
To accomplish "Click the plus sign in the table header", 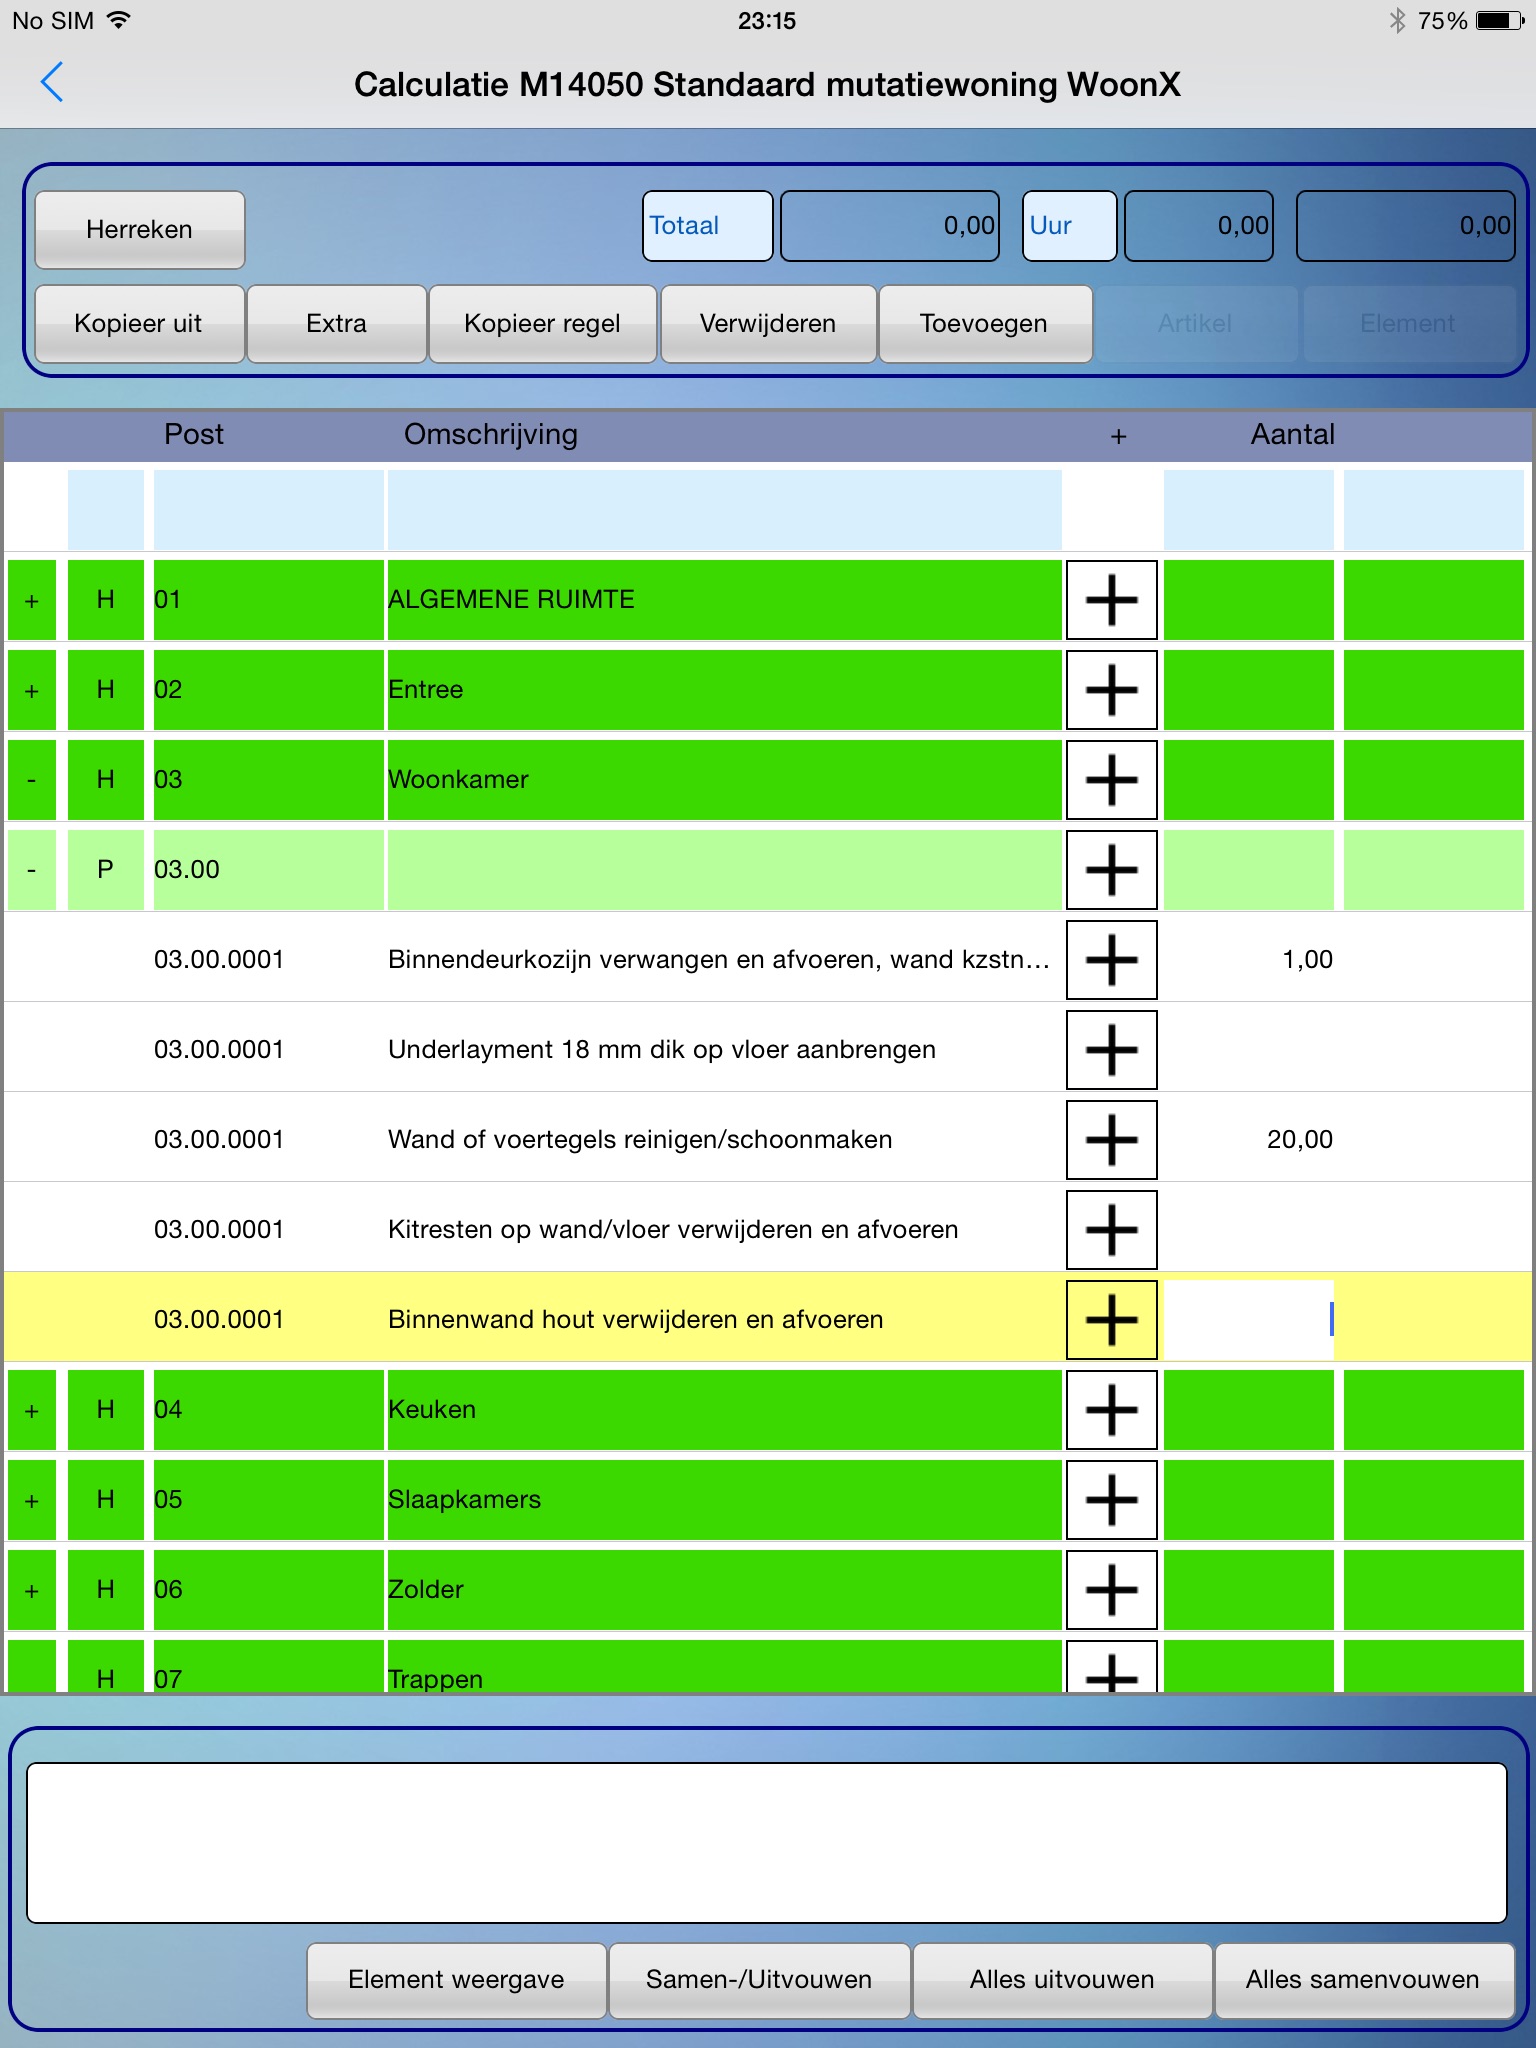I will click(x=1118, y=436).
